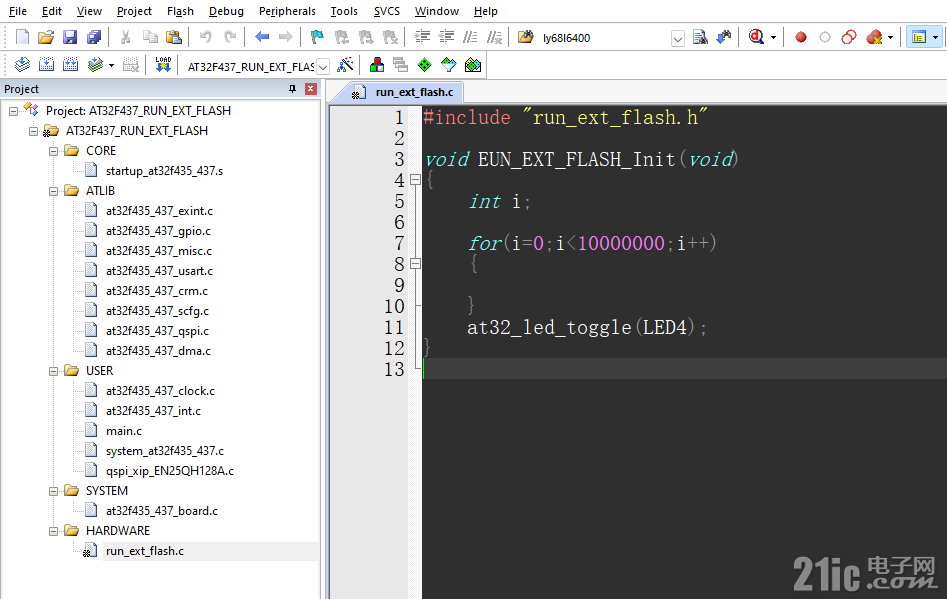This screenshot has height=599, width=947.
Task: Click the Save All icon
Action: (94, 37)
